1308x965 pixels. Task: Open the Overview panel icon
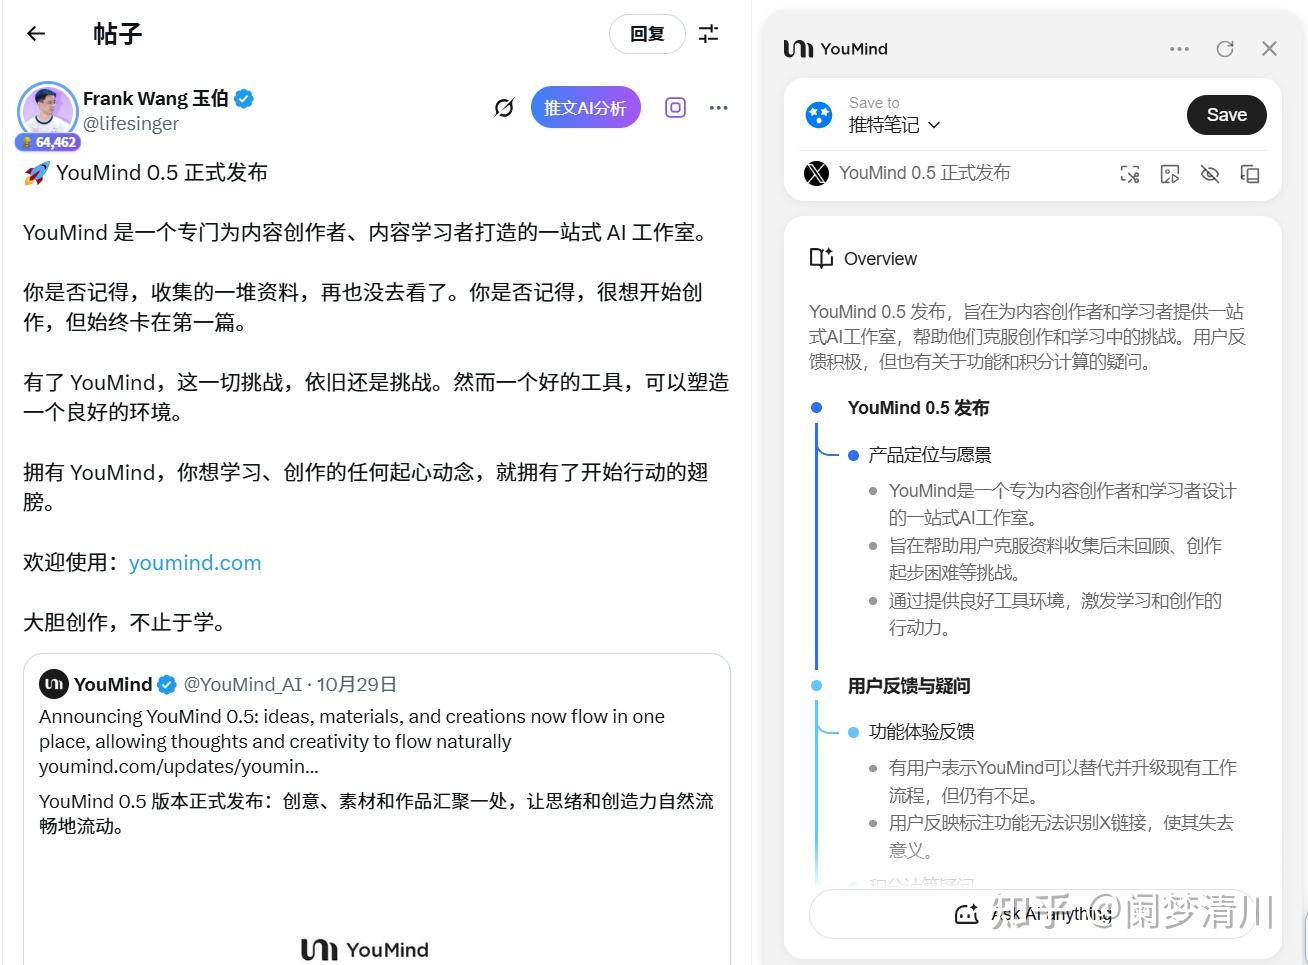click(x=821, y=258)
